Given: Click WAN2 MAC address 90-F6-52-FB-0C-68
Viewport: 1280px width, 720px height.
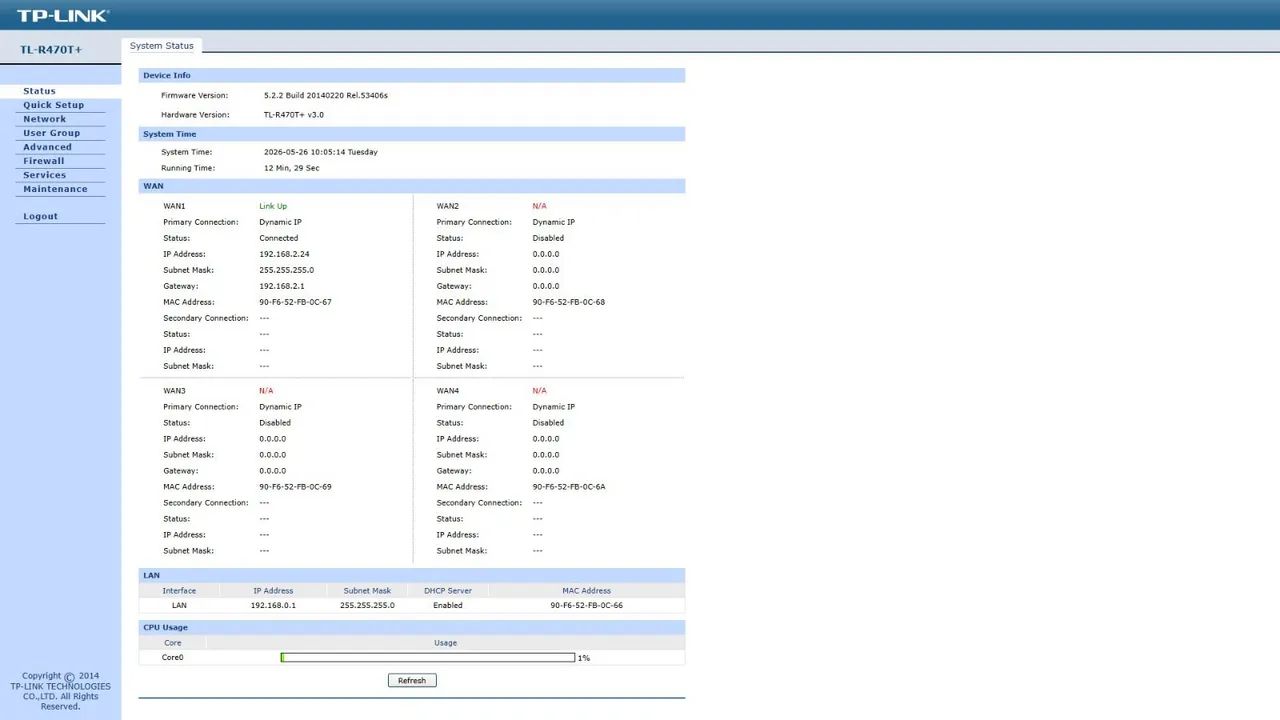Looking at the screenshot, I should click(569, 302).
